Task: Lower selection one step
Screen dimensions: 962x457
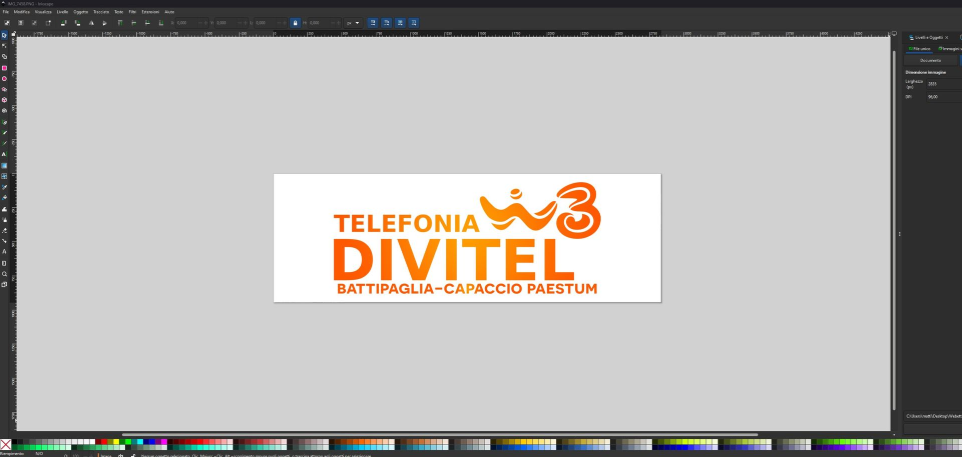Action: pos(147,23)
